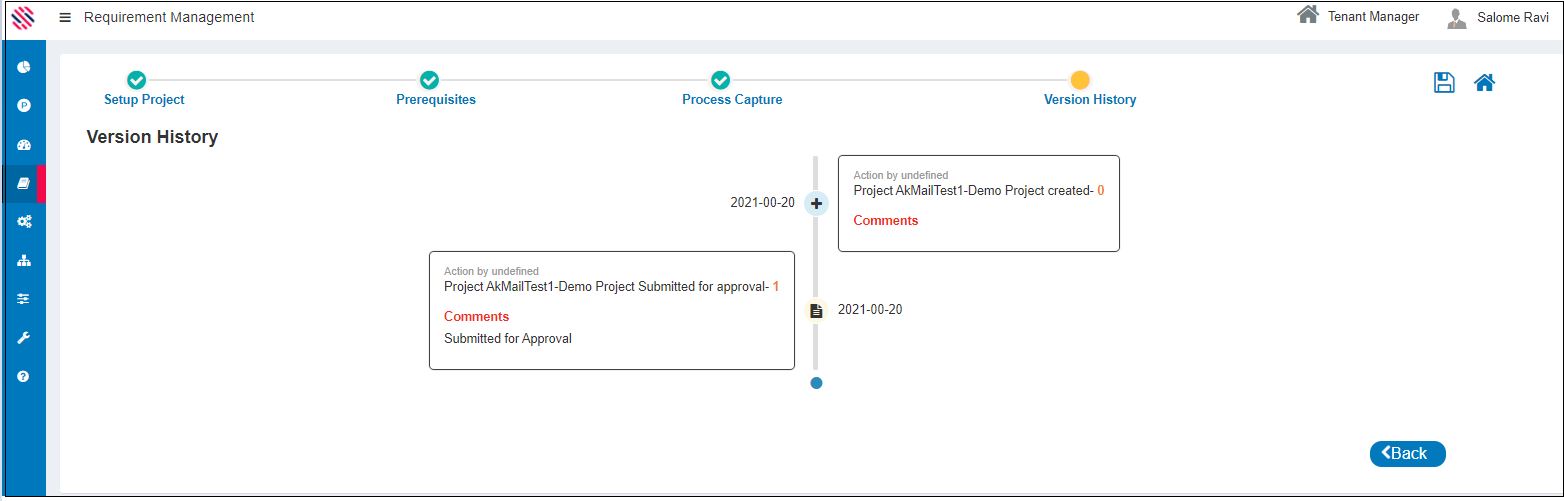The image size is (1564, 501).
Task: Click the wrench sidebar icon
Action: click(x=24, y=338)
